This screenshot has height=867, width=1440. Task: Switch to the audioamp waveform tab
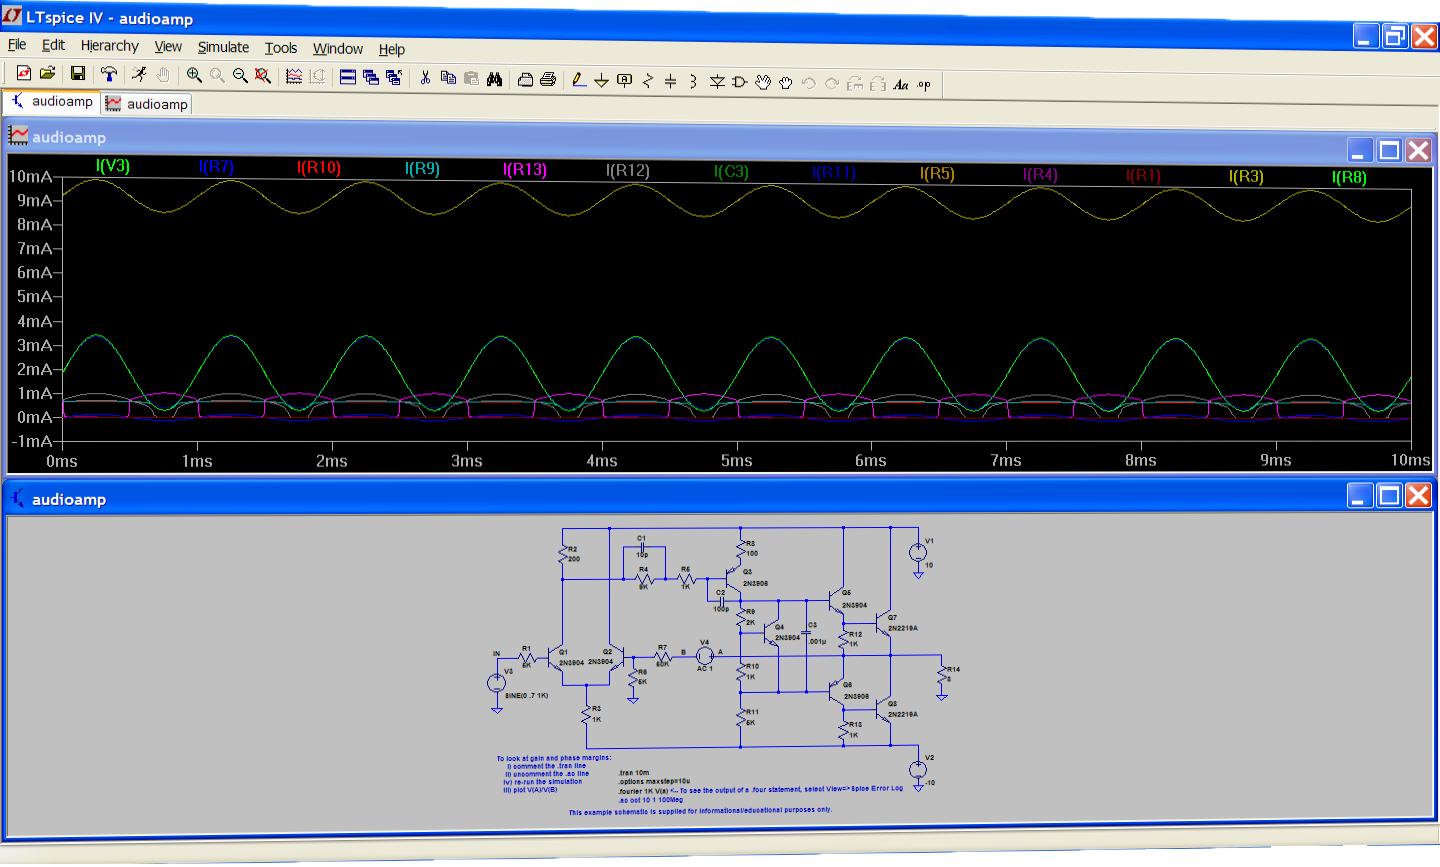pyautogui.click(x=146, y=104)
